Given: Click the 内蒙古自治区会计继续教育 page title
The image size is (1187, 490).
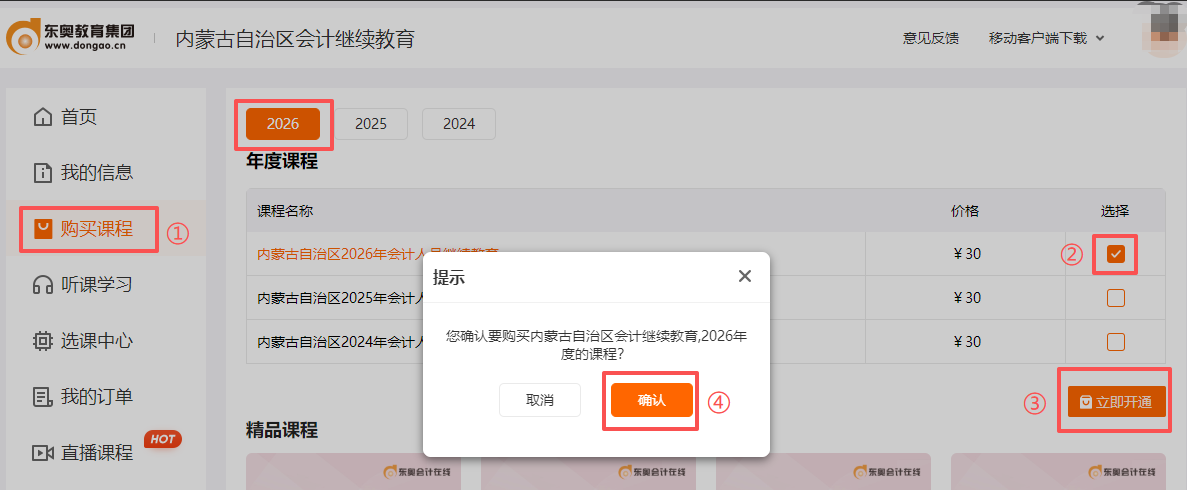Looking at the screenshot, I should pyautogui.click(x=295, y=39).
